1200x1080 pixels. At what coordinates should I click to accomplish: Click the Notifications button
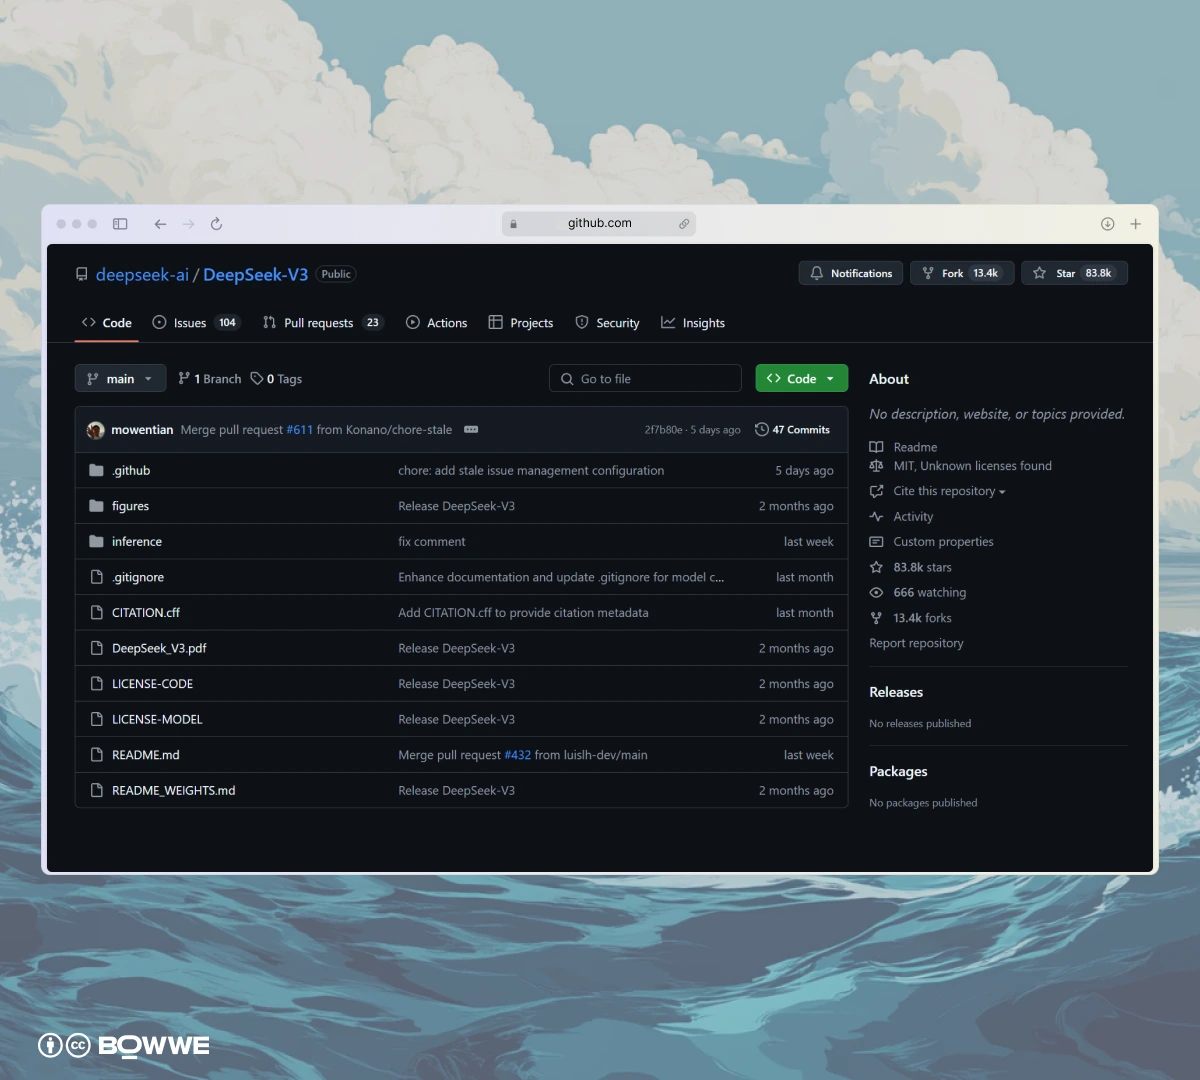click(851, 273)
